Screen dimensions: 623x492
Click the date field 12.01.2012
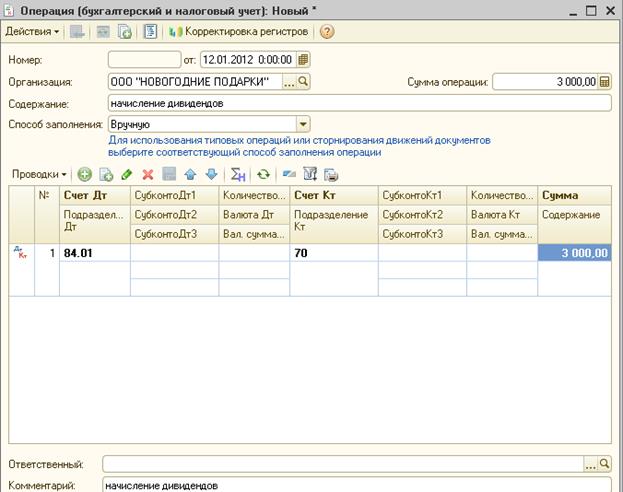point(248,60)
